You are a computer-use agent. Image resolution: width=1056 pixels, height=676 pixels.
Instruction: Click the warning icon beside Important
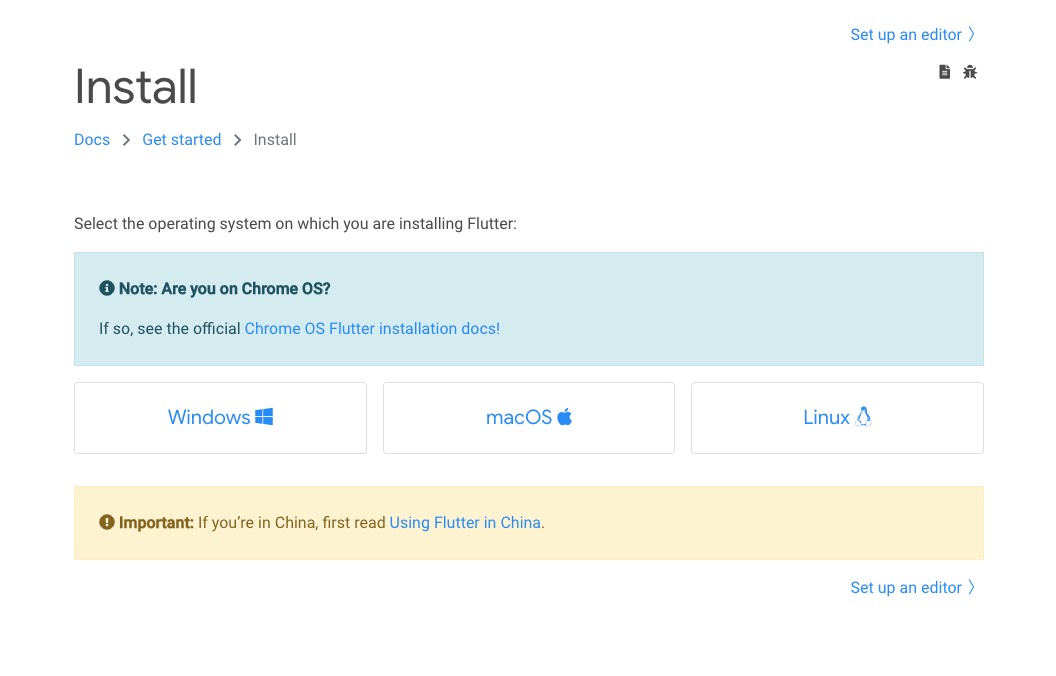(107, 522)
